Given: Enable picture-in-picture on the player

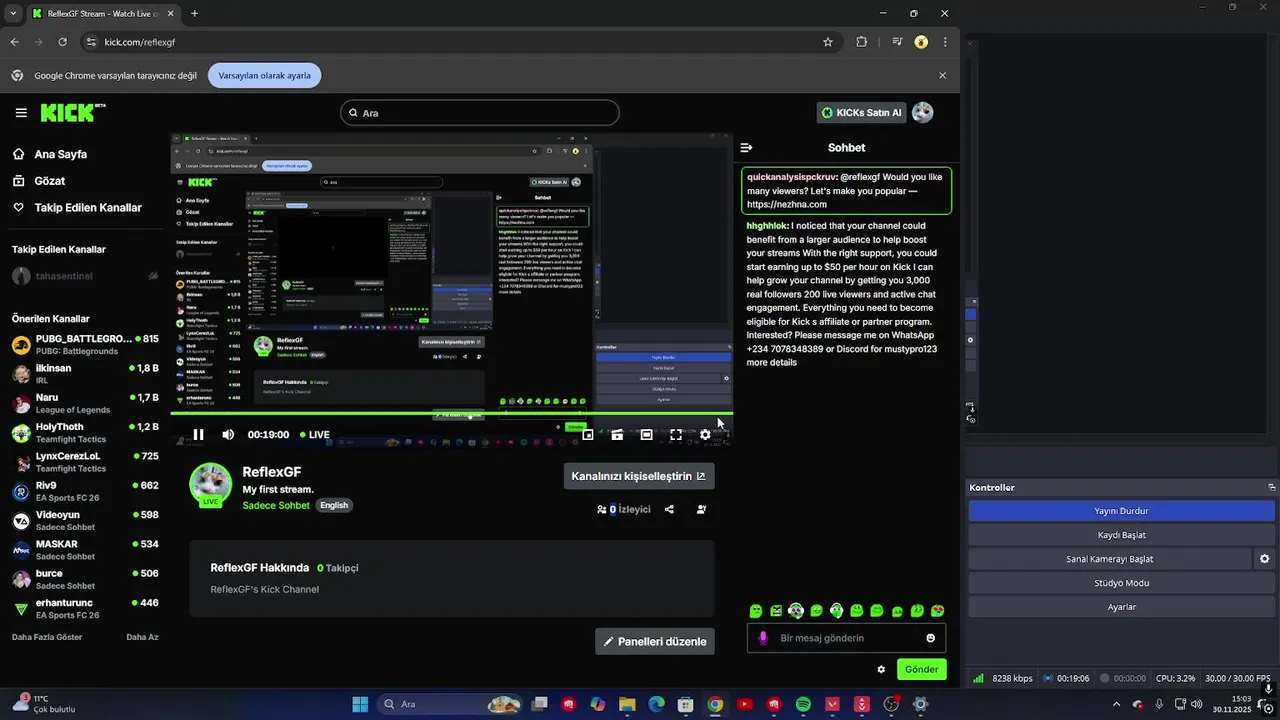Looking at the screenshot, I should click(588, 435).
